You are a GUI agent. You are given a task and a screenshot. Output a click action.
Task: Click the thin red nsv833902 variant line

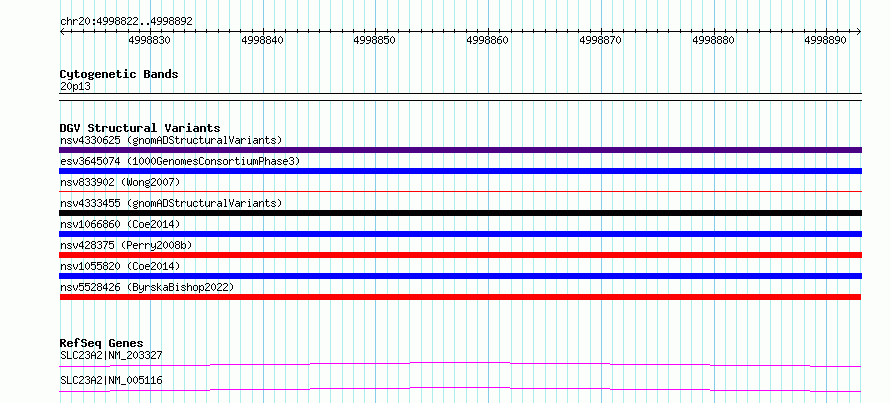click(x=460, y=192)
